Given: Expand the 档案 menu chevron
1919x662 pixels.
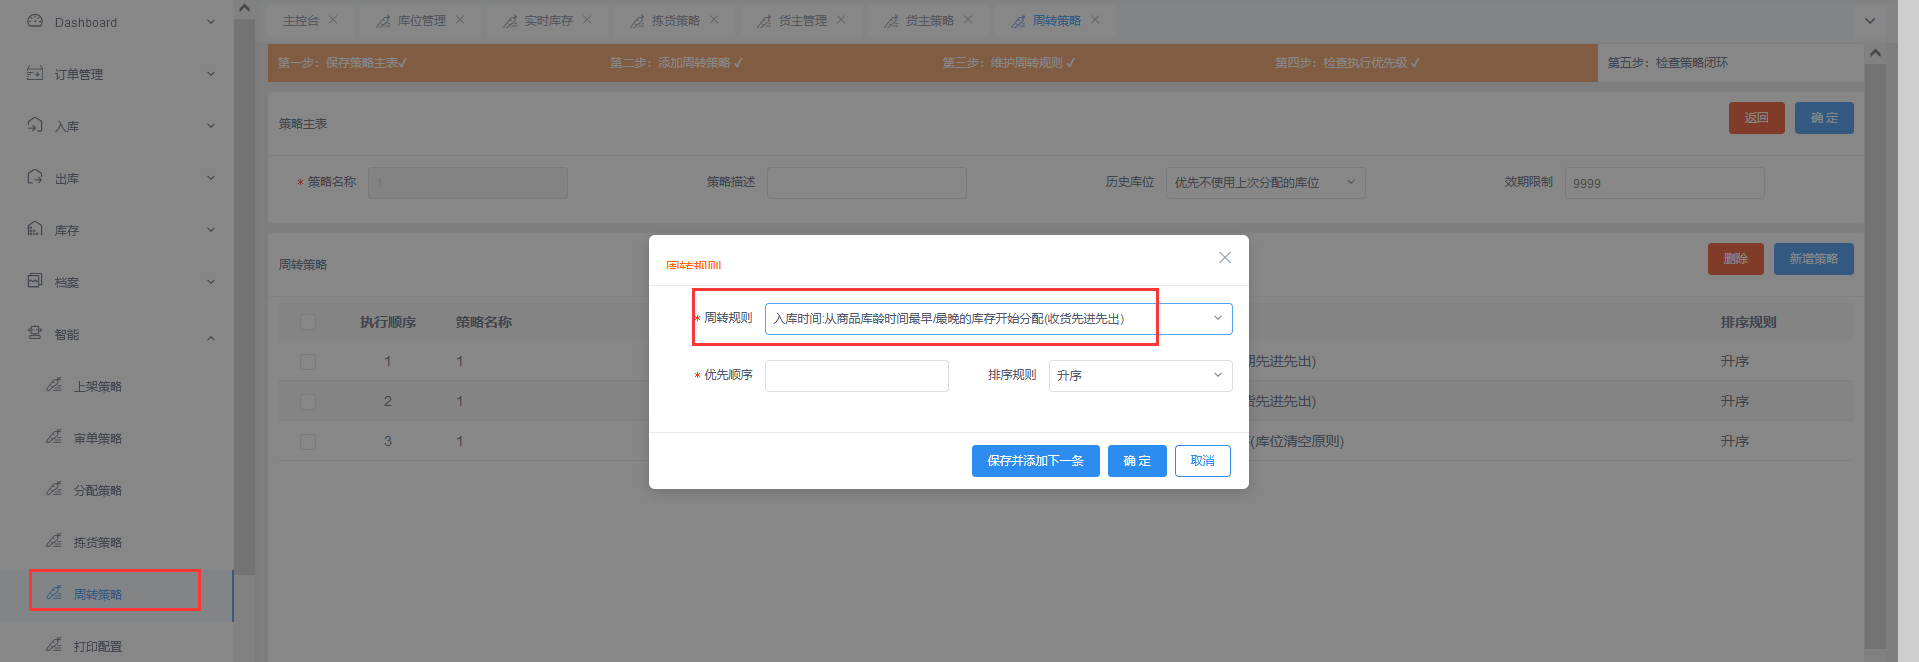Looking at the screenshot, I should pos(210,282).
